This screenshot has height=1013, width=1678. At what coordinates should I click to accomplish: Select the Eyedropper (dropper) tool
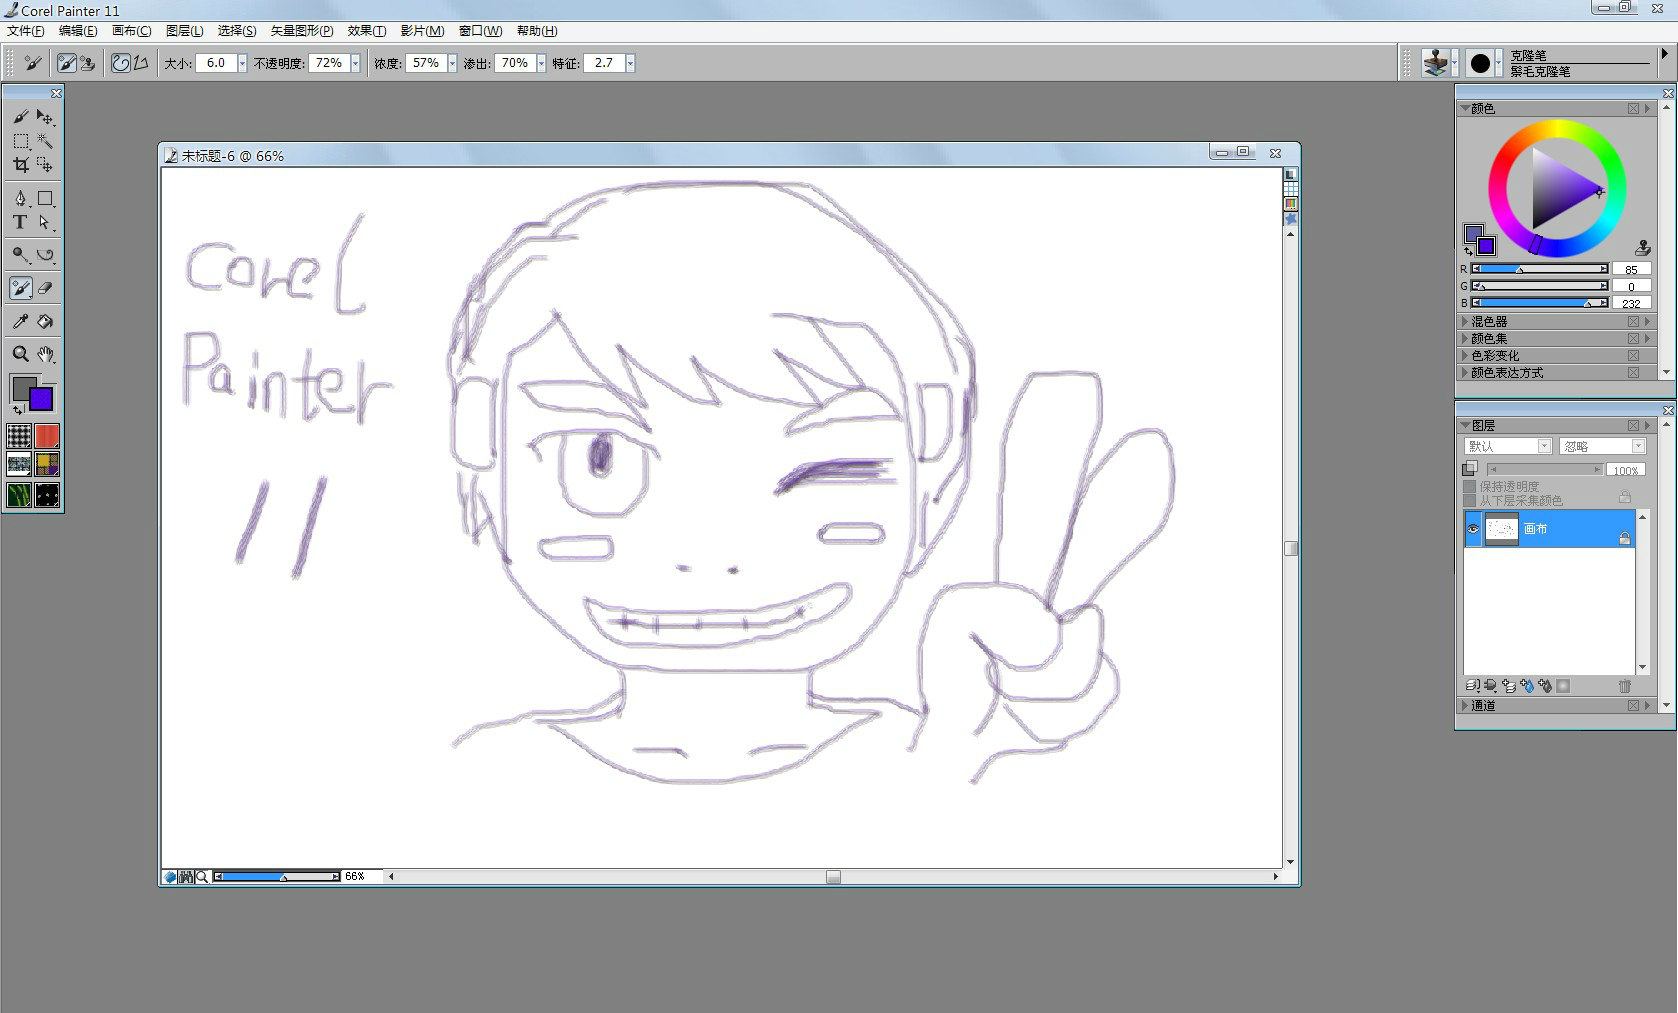click(x=20, y=321)
